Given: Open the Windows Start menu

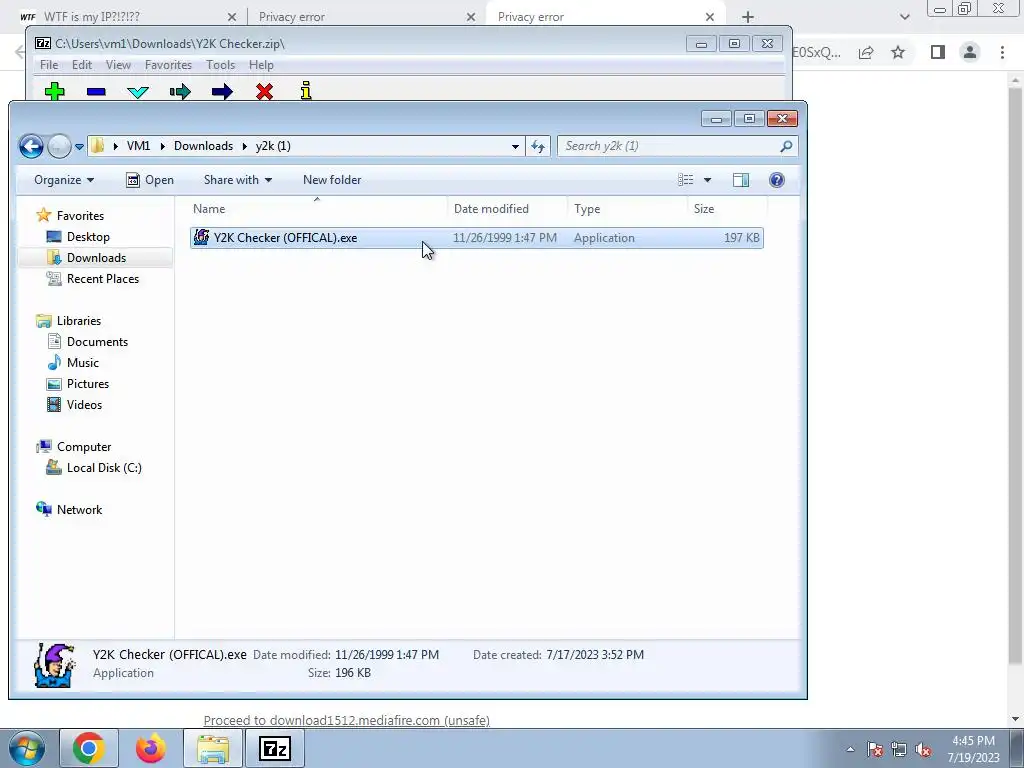Looking at the screenshot, I should point(26,748).
